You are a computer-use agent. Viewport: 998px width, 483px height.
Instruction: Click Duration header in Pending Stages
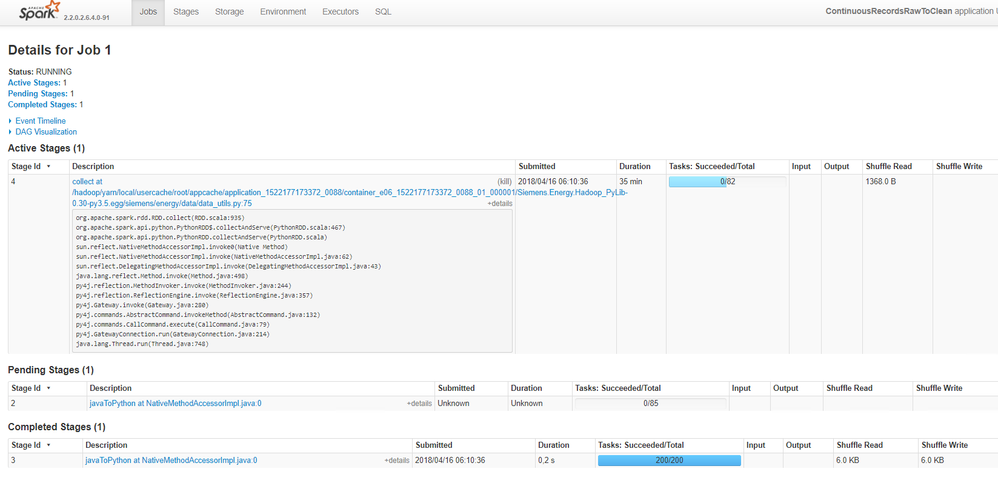[526, 388]
